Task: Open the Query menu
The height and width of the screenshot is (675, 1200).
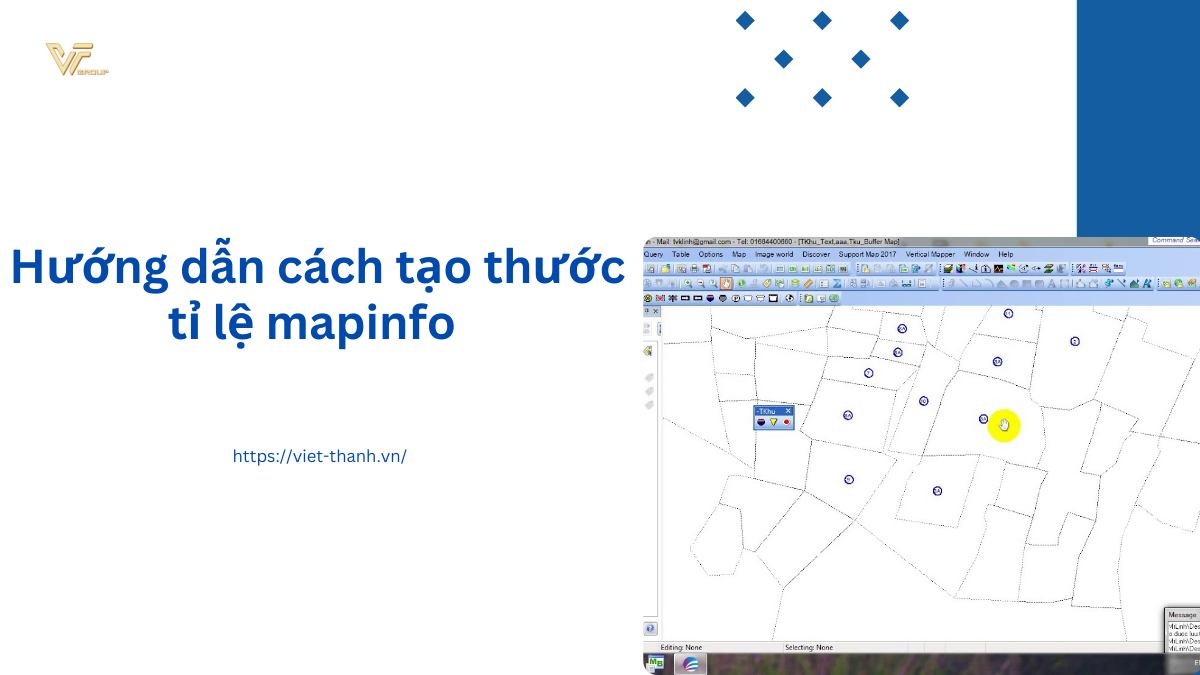Action: click(653, 254)
